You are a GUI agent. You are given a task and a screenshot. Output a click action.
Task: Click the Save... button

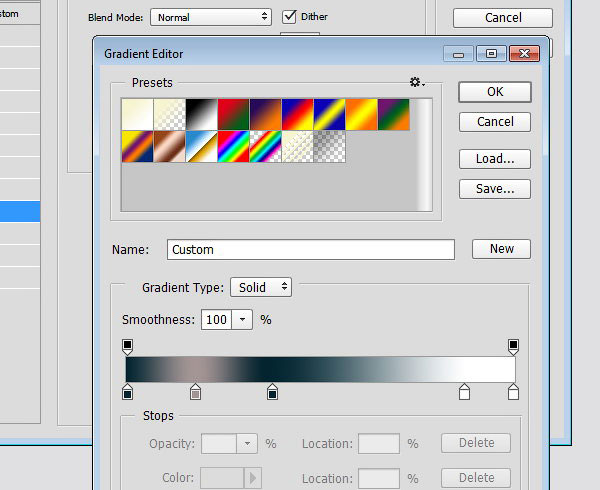tap(495, 189)
